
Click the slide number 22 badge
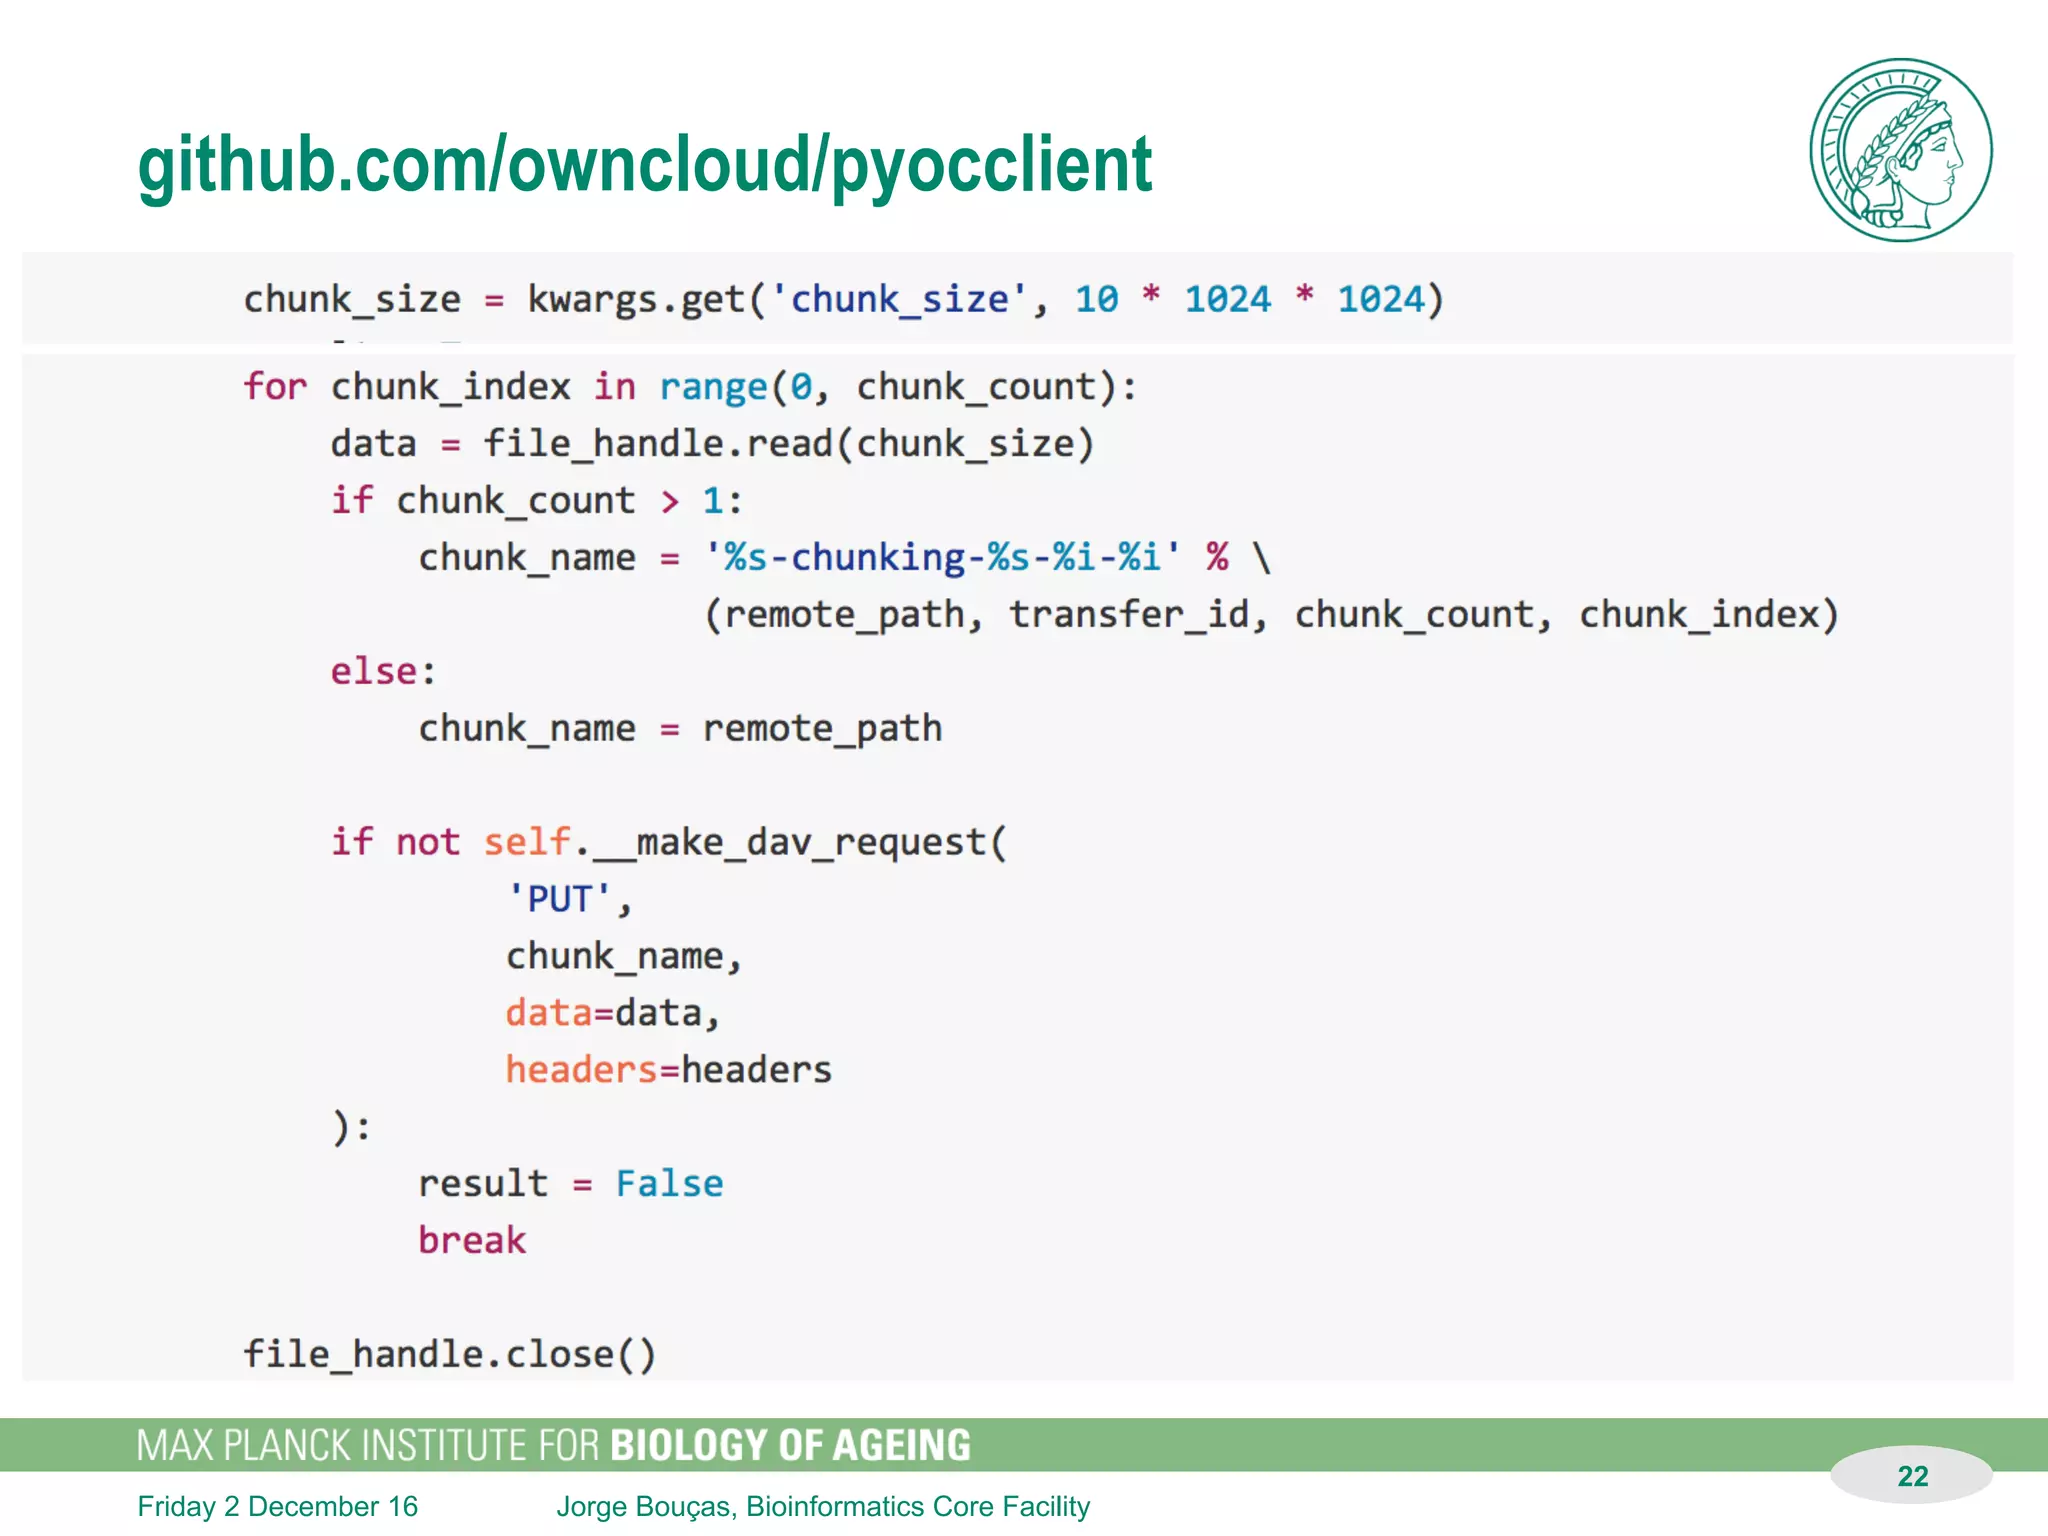point(1911,1476)
